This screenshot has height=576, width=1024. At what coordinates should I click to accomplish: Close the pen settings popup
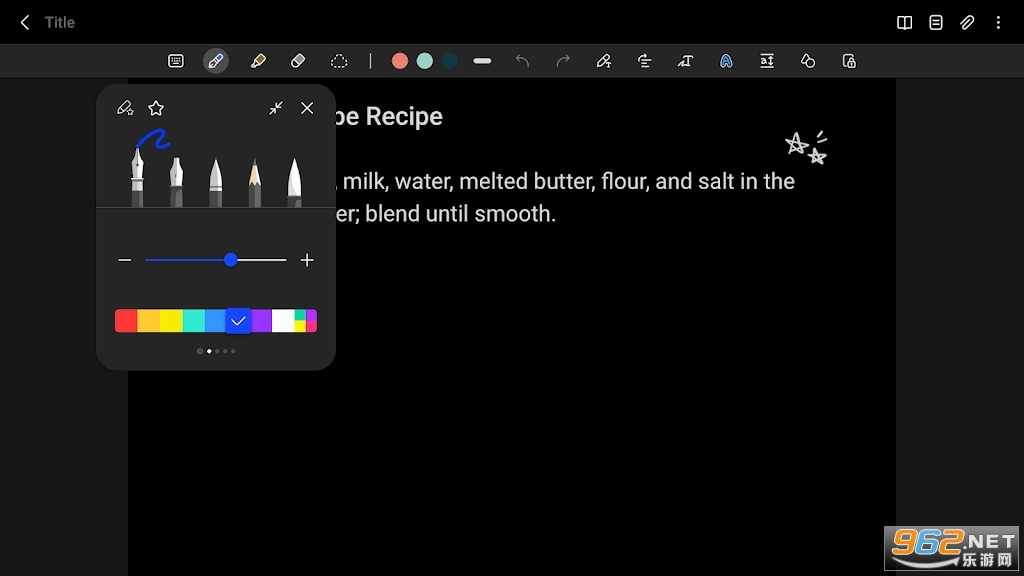(x=307, y=108)
